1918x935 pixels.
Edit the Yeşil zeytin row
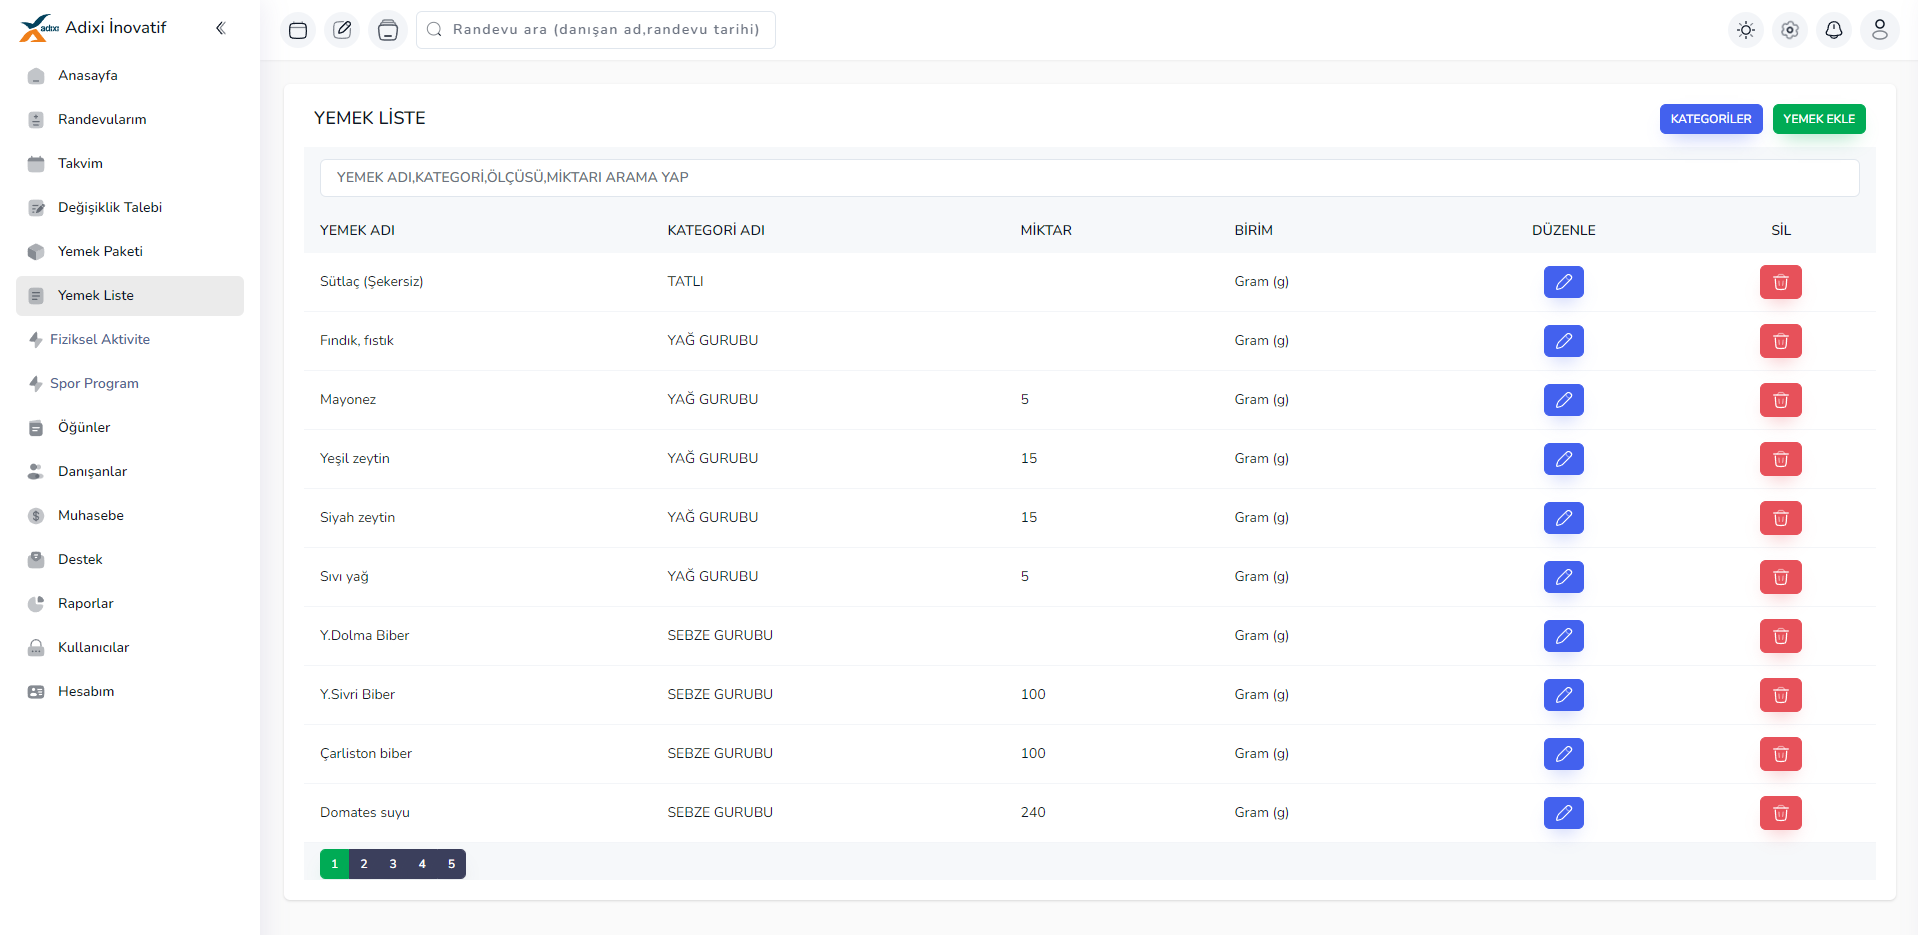tap(1564, 459)
